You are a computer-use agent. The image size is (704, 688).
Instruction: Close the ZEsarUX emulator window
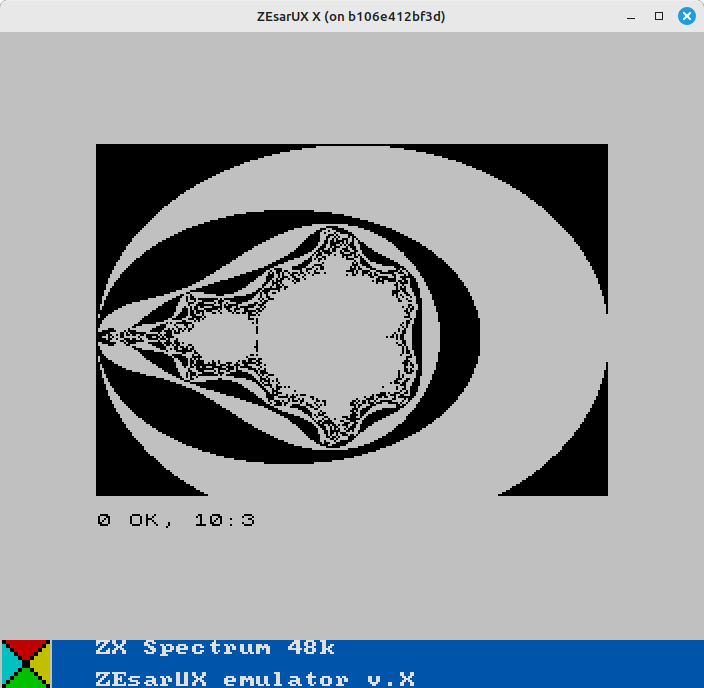pos(686,17)
